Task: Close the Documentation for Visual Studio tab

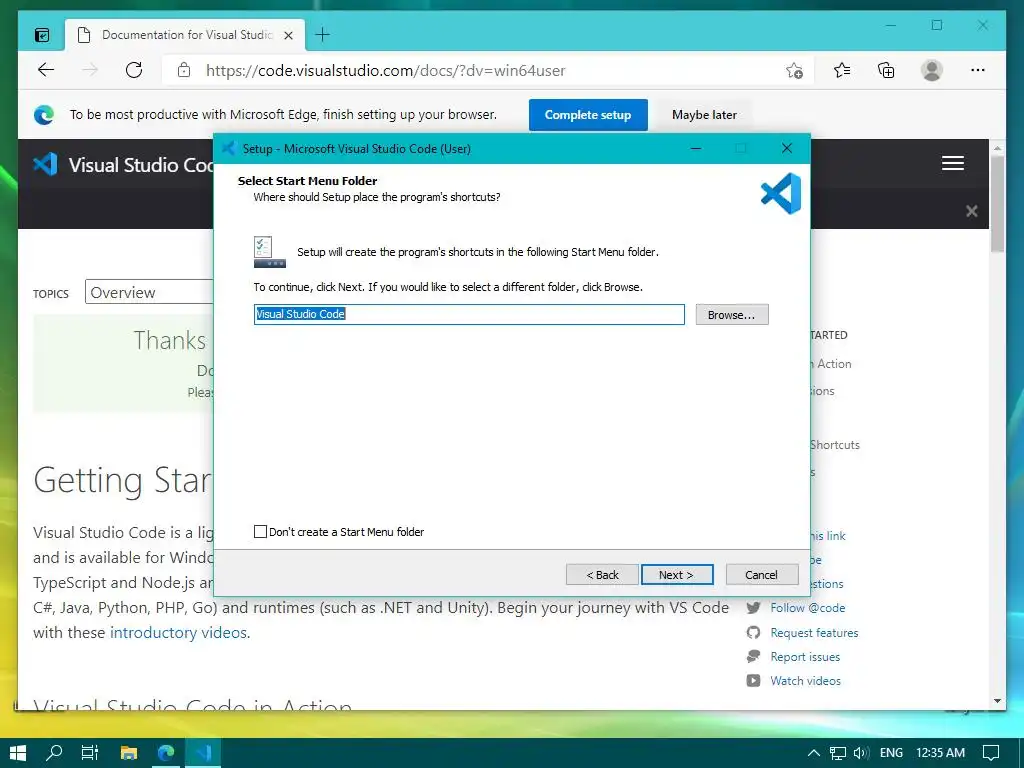Action: (x=288, y=35)
